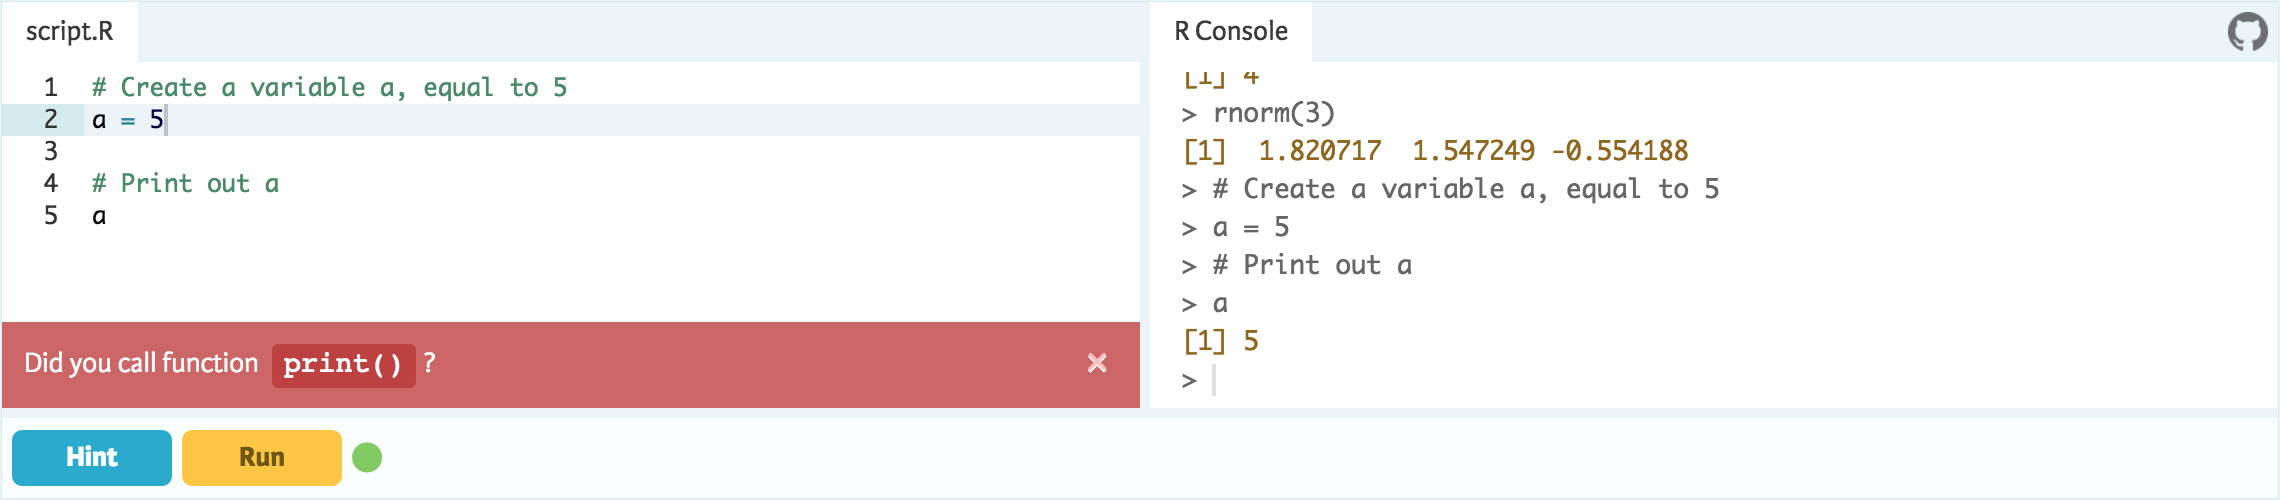Viewport: 2280px width, 500px height.
Task: Click line number 5 in the gutter
Action: click(x=50, y=216)
